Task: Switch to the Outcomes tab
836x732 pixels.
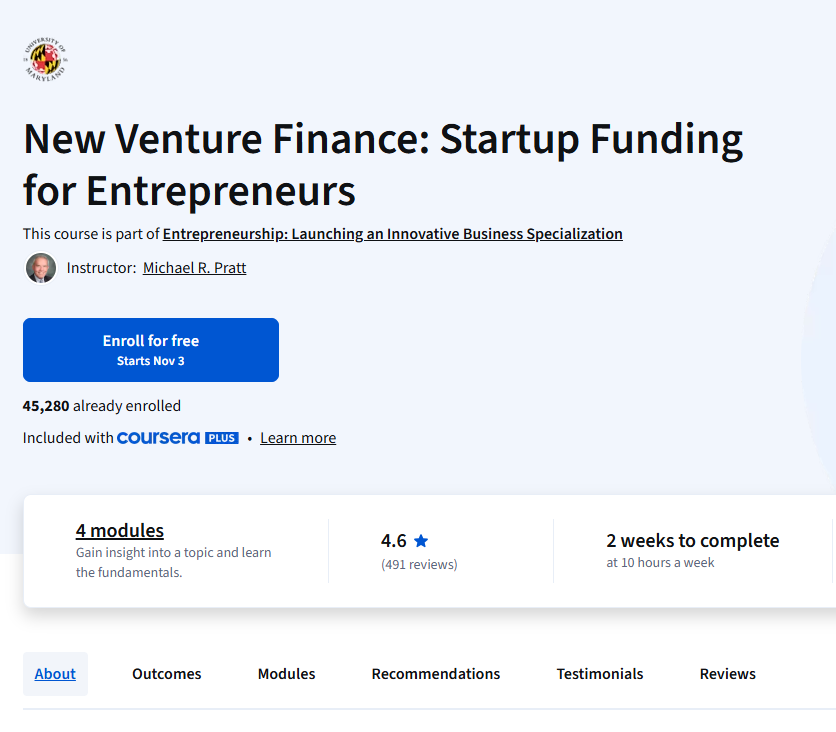Action: point(167,674)
